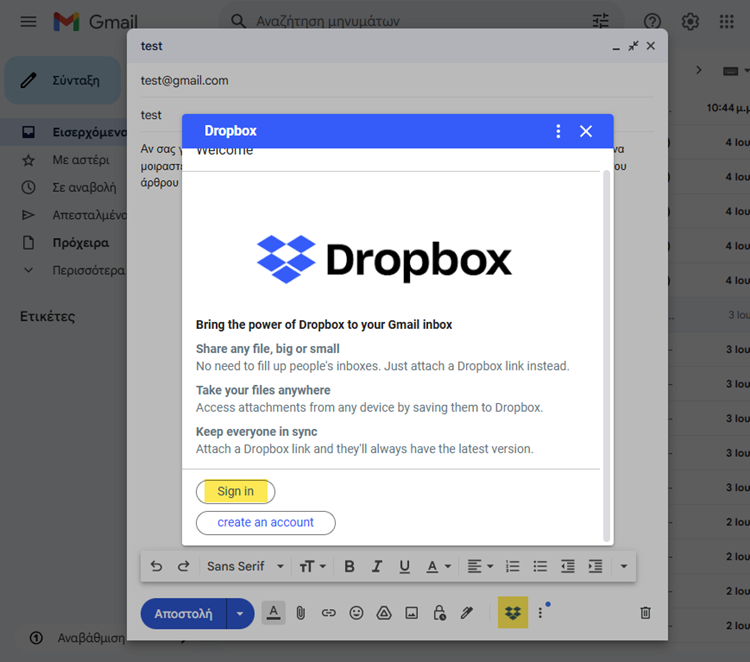Open the text color picker
This screenshot has height=662, width=750.
(438, 566)
